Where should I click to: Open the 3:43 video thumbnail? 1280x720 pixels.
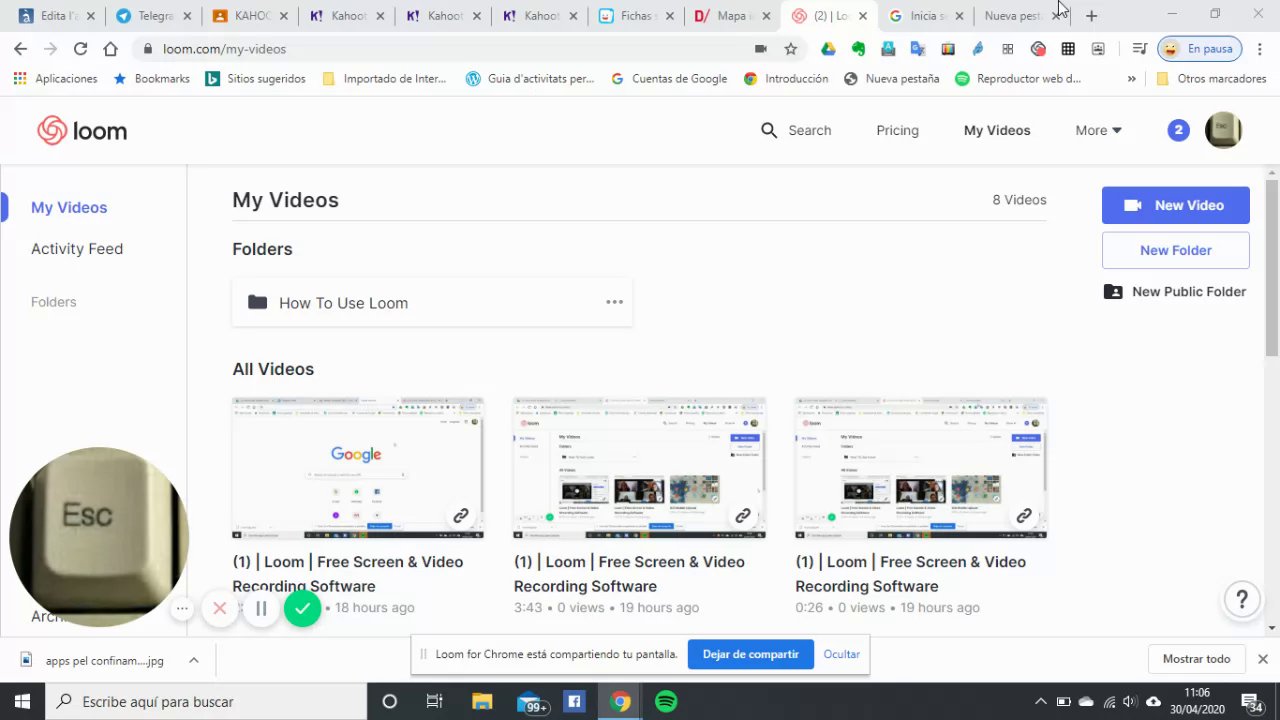point(640,468)
